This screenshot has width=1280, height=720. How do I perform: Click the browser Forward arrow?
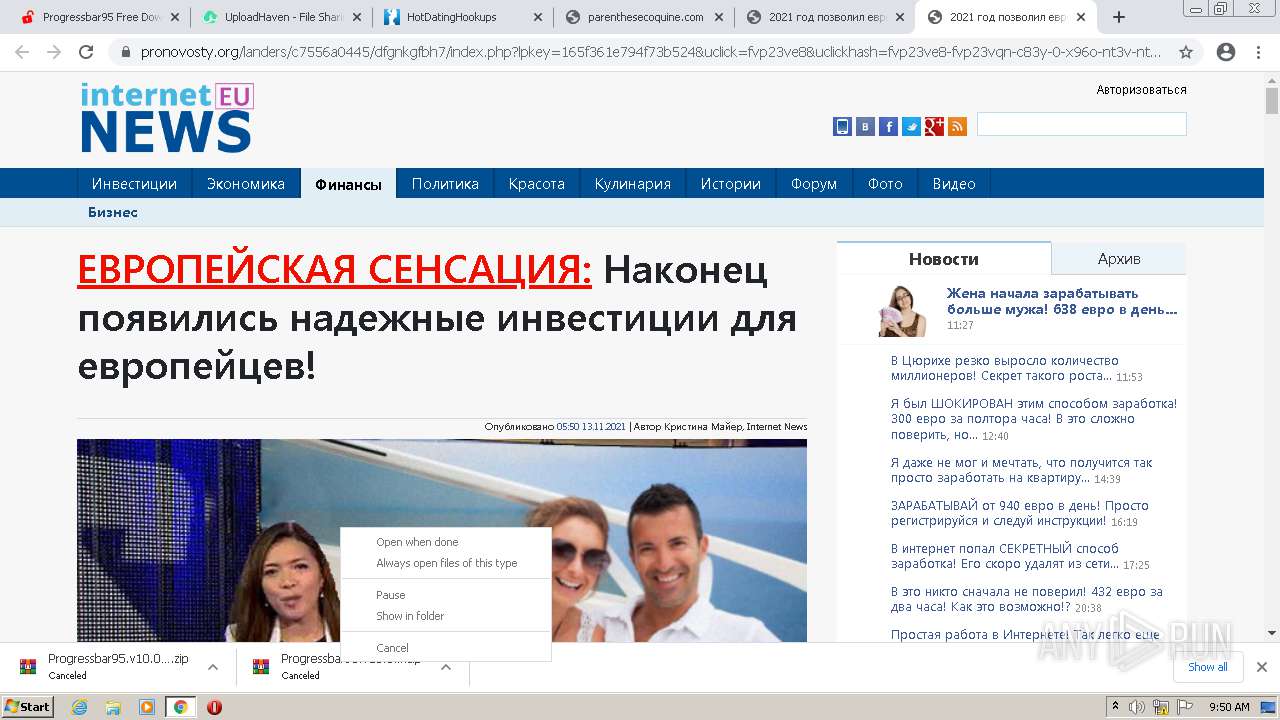[x=54, y=52]
